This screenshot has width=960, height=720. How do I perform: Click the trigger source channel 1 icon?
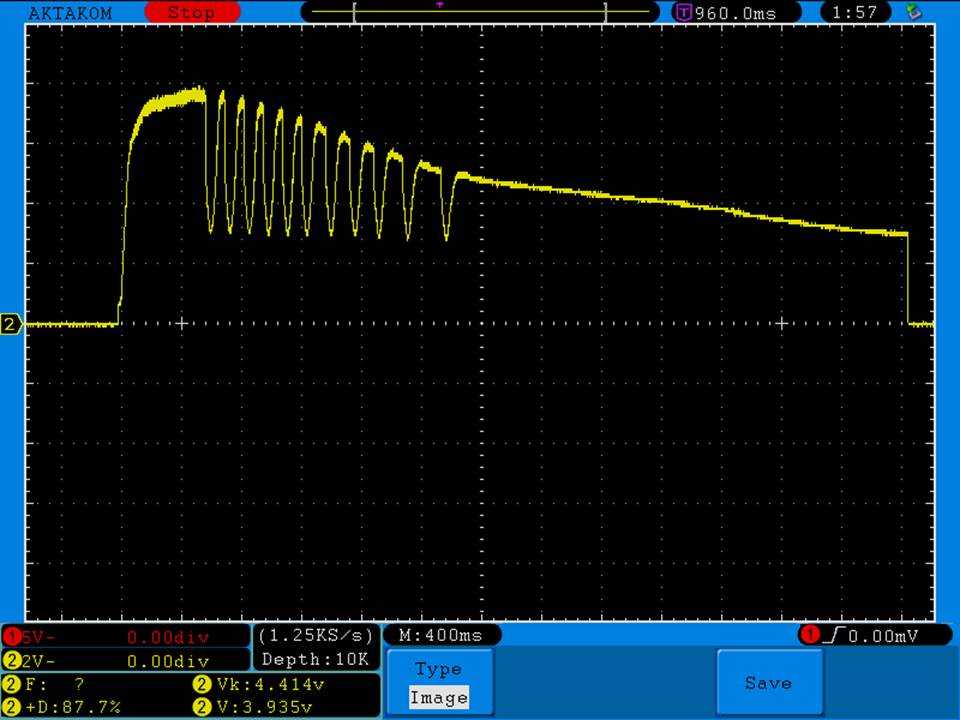pyautogui.click(x=808, y=635)
